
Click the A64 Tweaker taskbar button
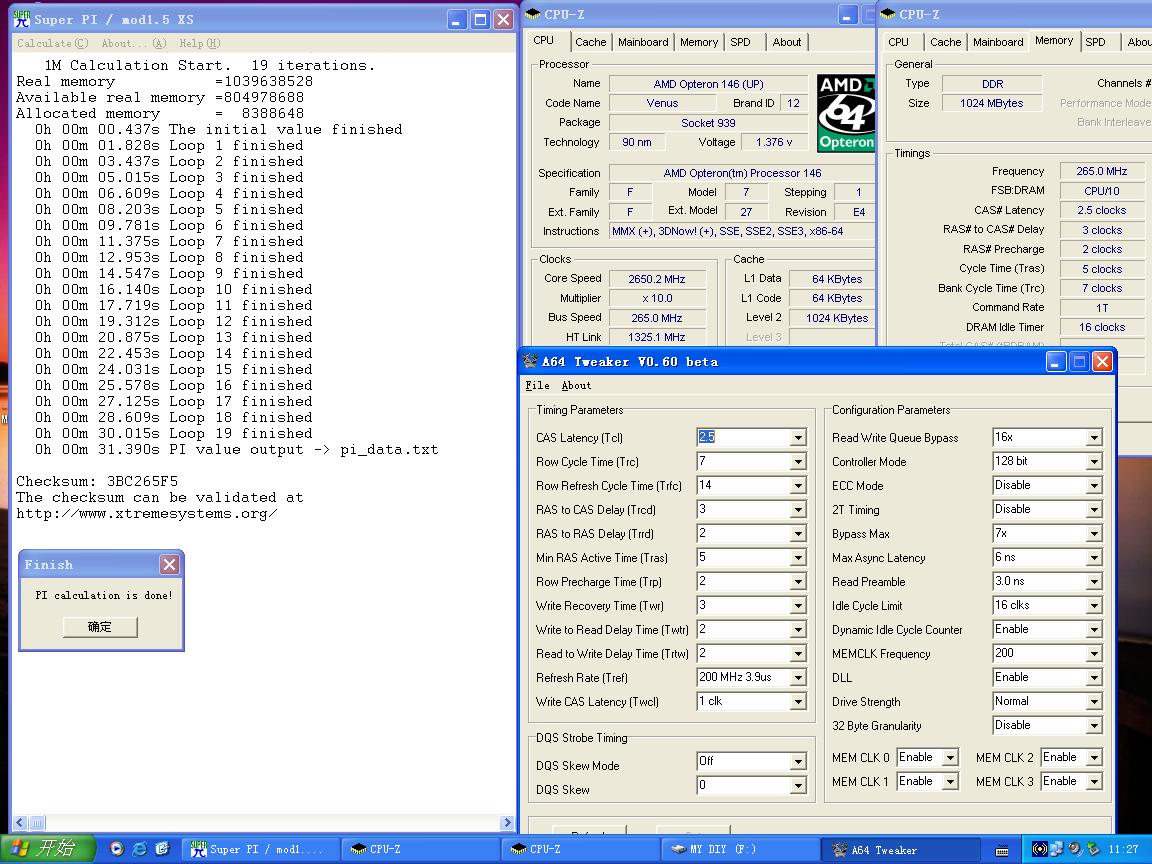(x=901, y=849)
